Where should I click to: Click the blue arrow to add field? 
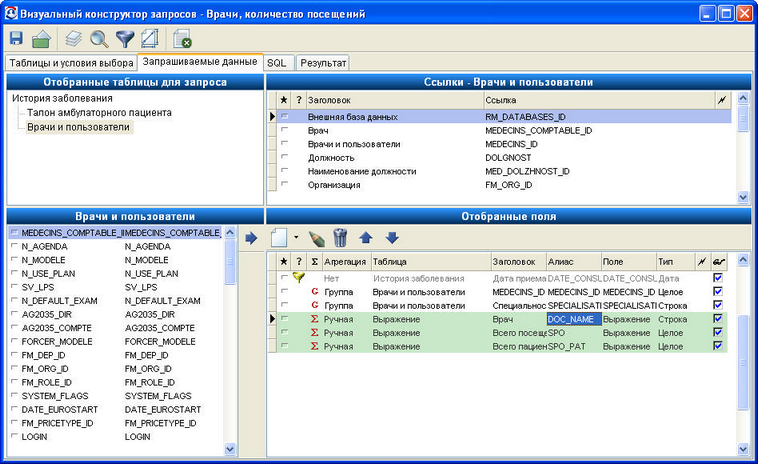coord(251,238)
